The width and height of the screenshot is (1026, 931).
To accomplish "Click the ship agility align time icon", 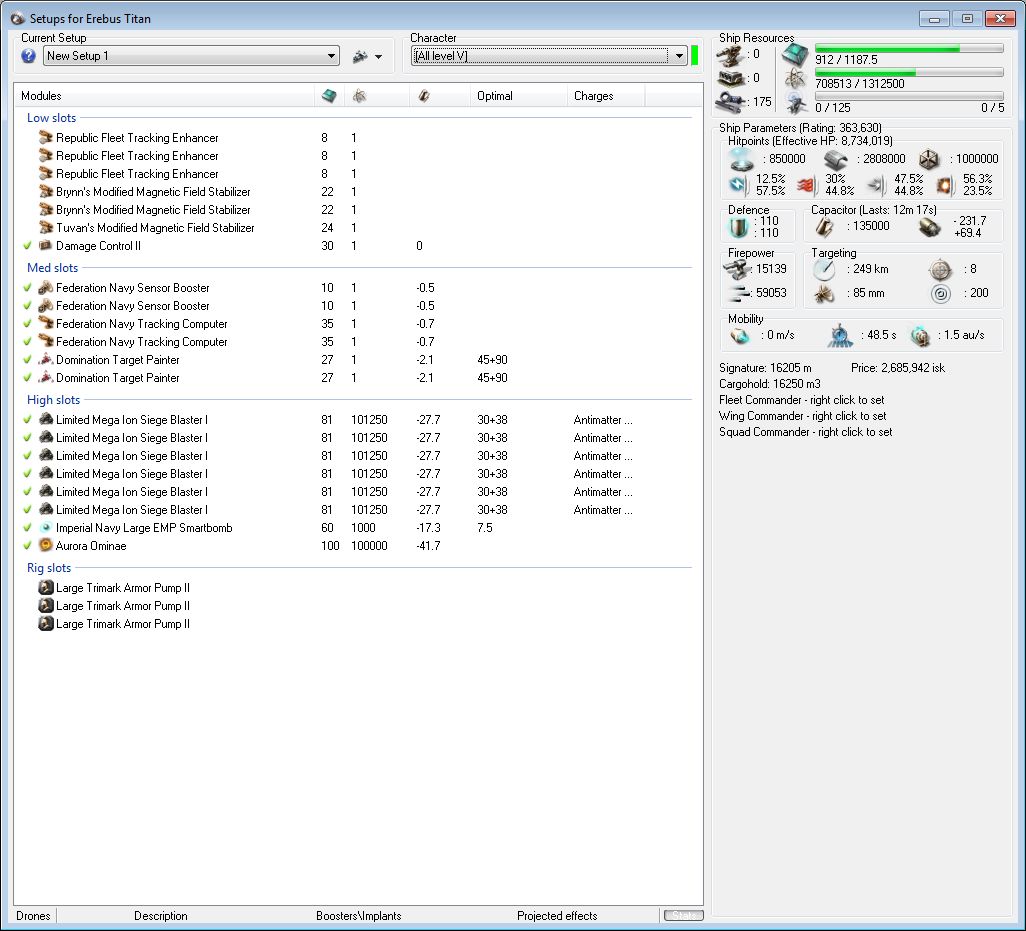I will (x=840, y=335).
